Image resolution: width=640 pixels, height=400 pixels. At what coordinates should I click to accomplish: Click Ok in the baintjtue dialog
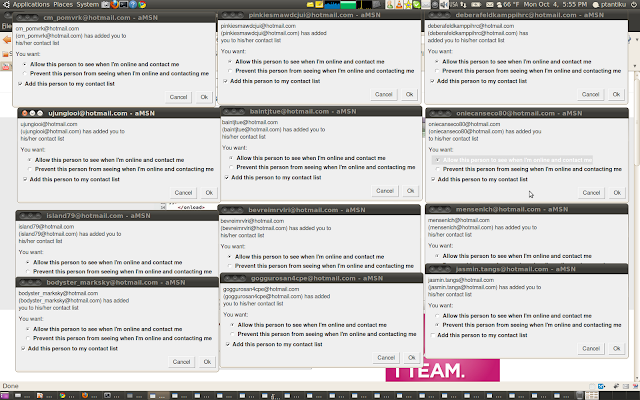coord(410,191)
